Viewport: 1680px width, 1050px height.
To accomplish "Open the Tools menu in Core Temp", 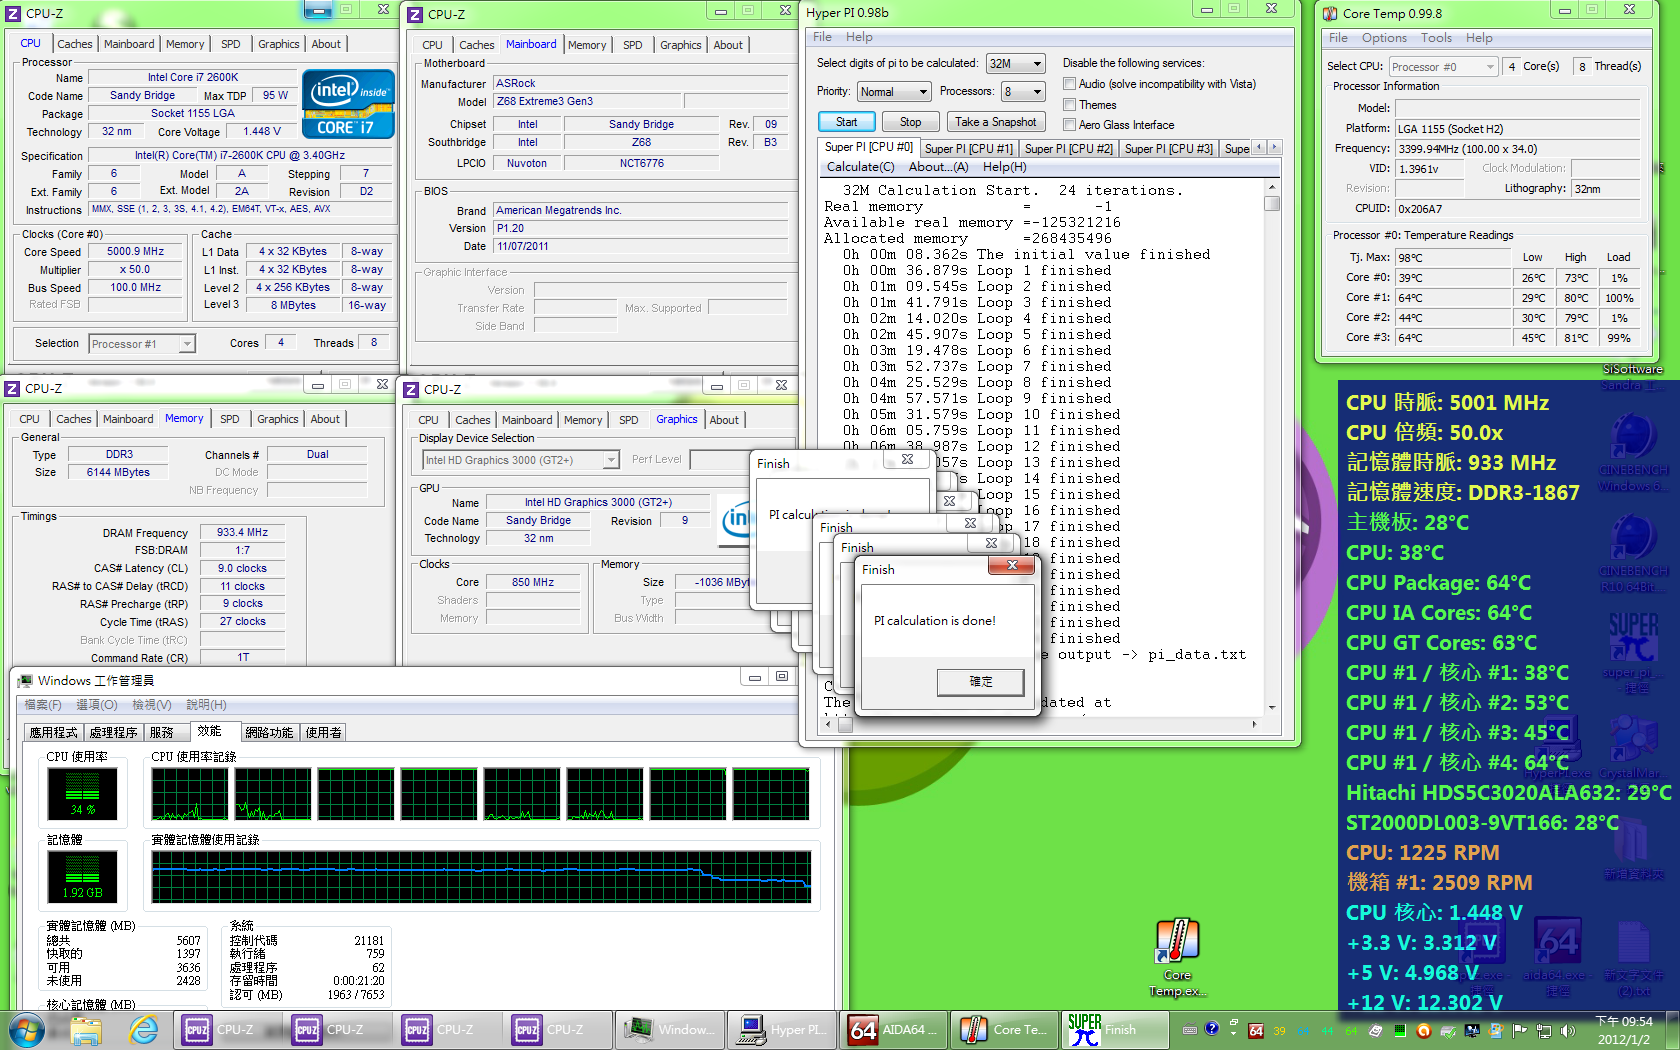I will pos(1436,38).
